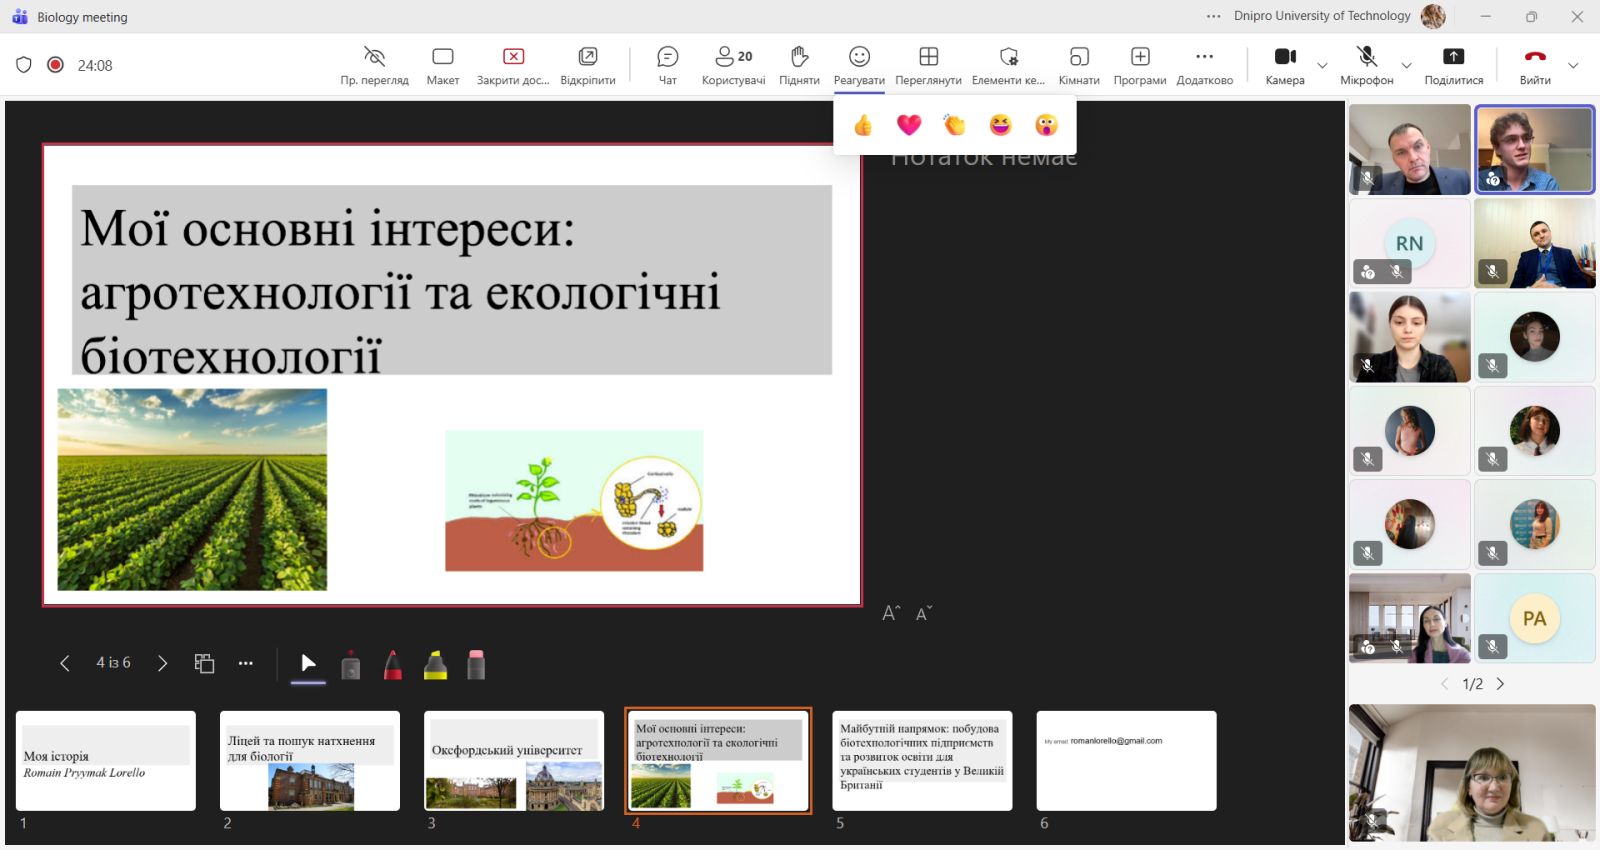This screenshot has height=850, width=1600.
Task: Toggle the camera (Камера) on or off
Action: coord(1285,65)
